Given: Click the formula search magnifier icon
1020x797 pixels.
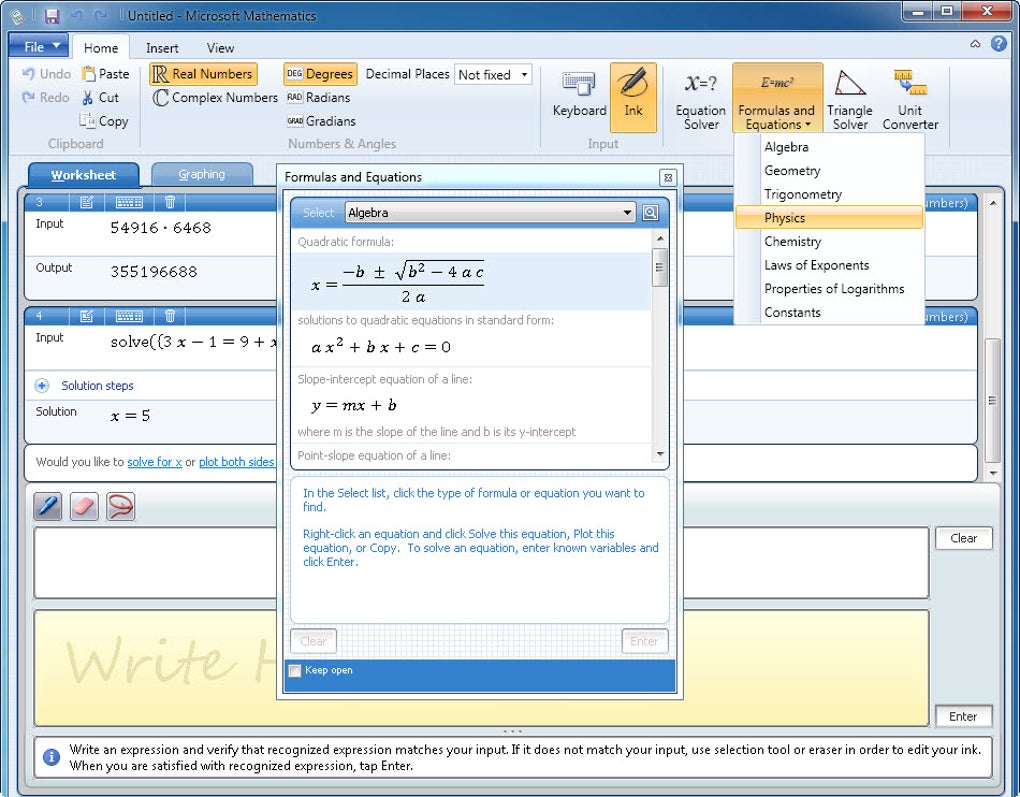Looking at the screenshot, I should 650,213.
